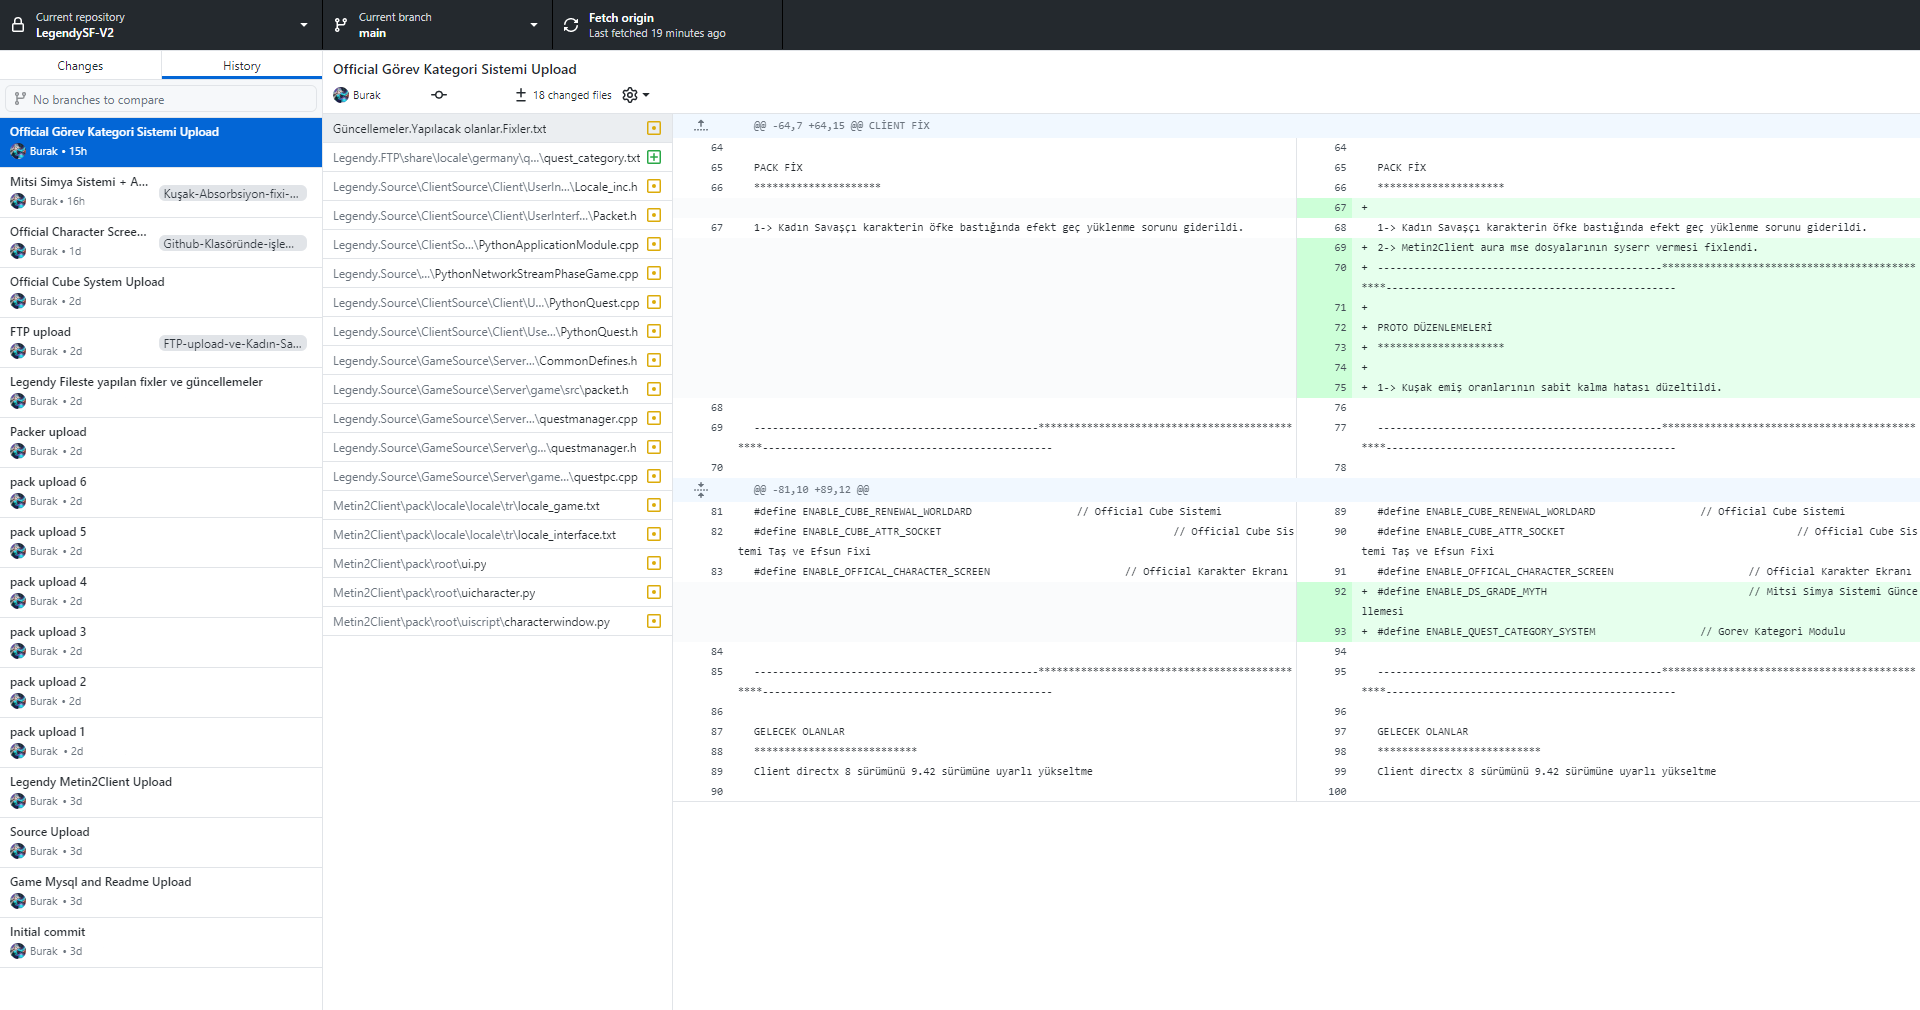Open file uicharacter.py

497,592
